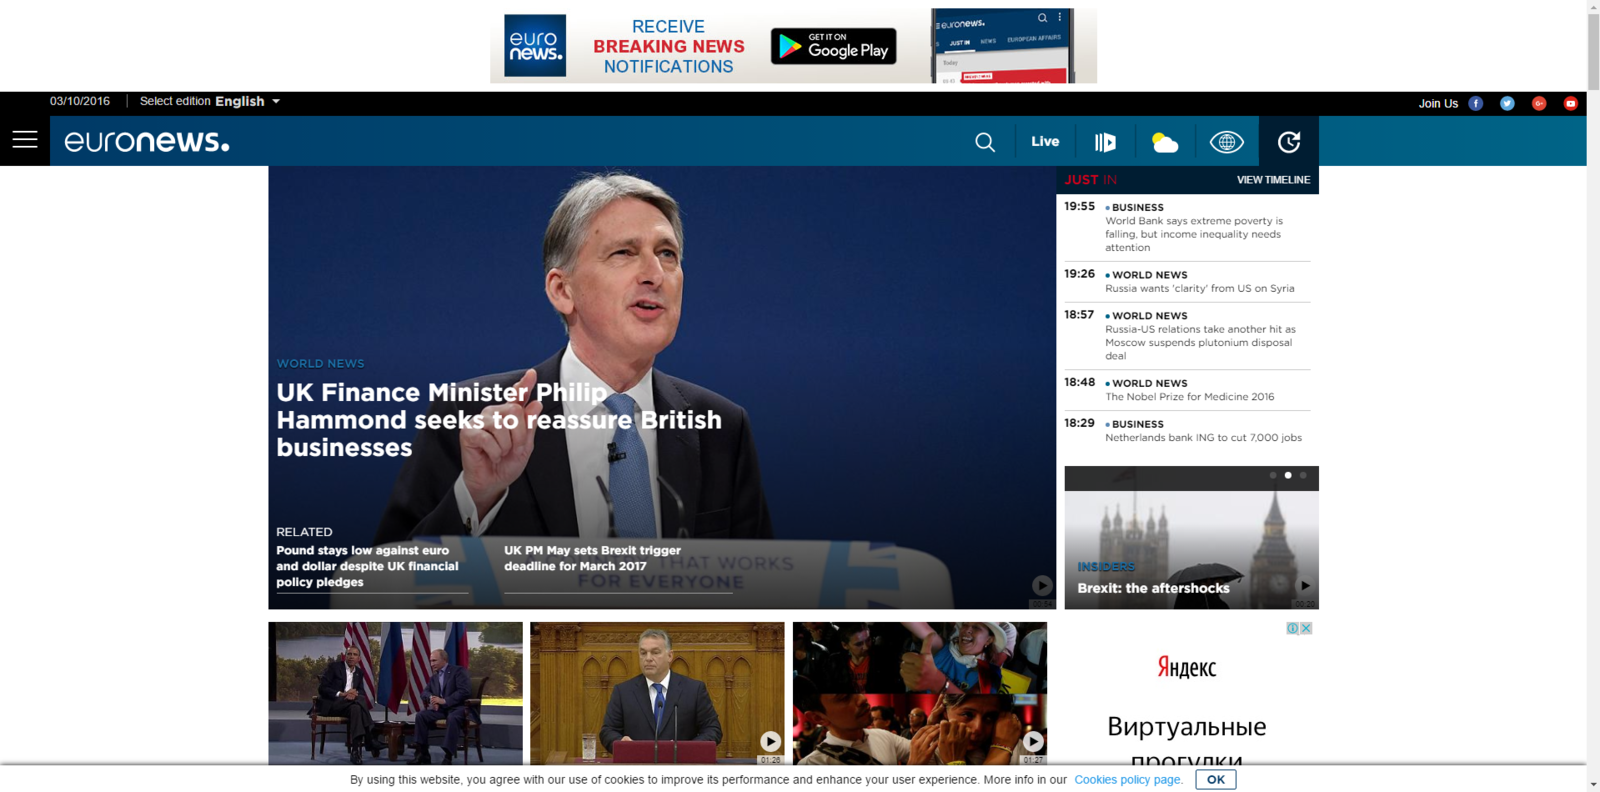Play the parliament speaker video
1600x792 pixels.
[770, 741]
